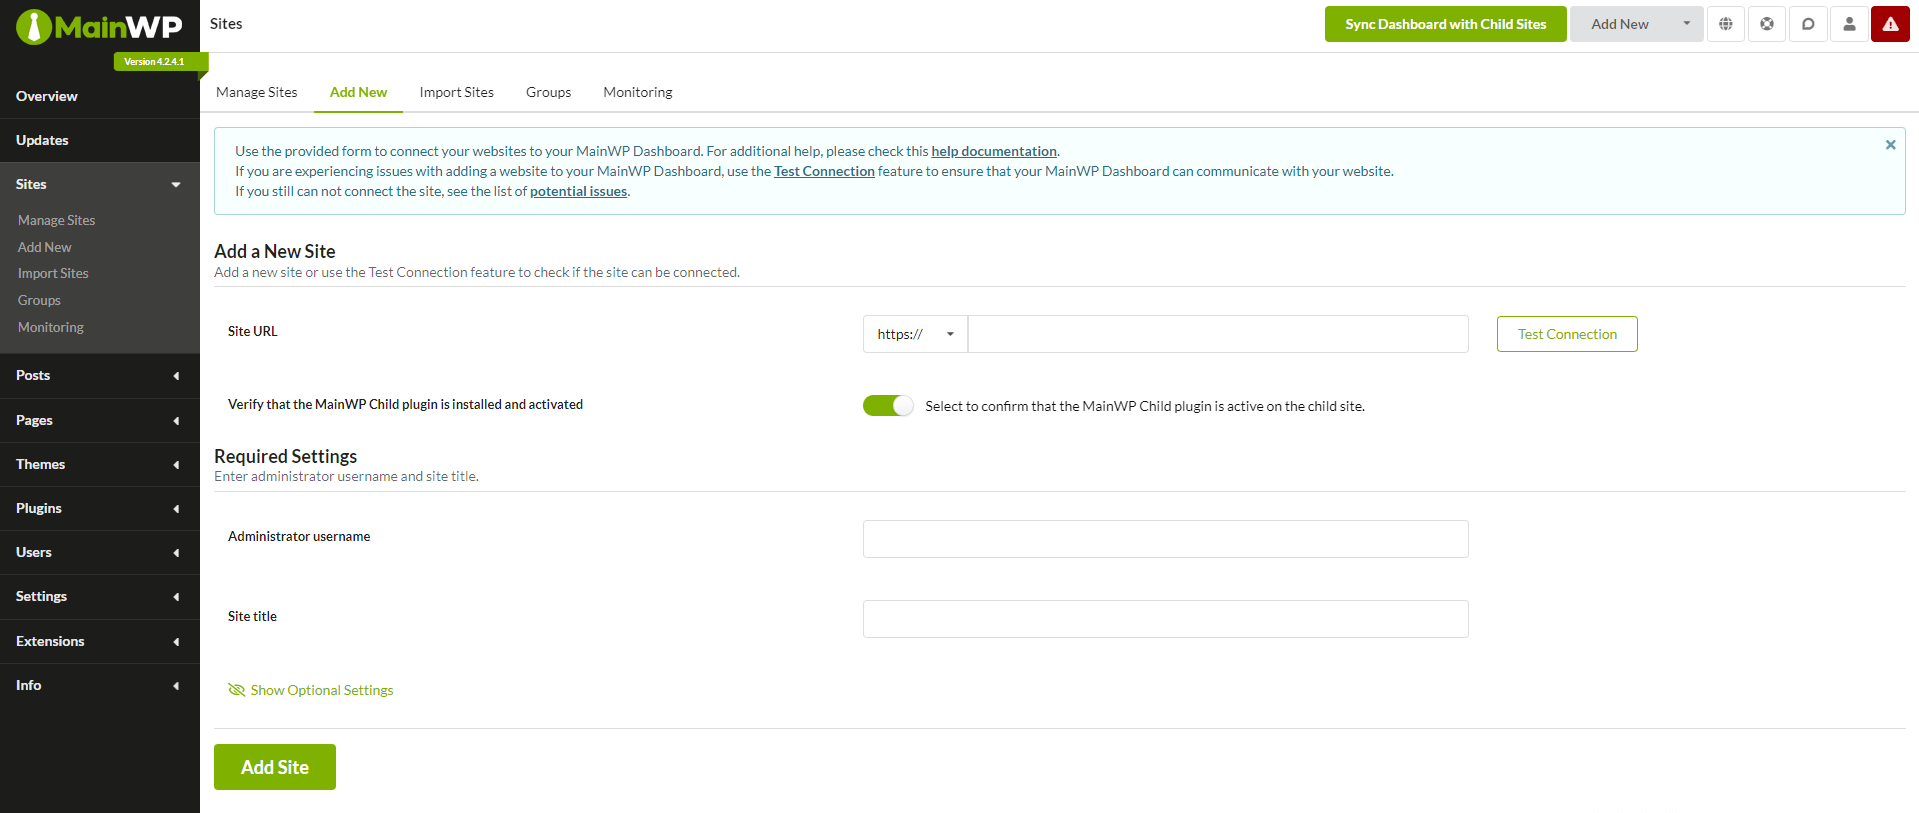Open the lifebuoy help icon in header
The image size is (1919, 813).
(x=1767, y=24)
